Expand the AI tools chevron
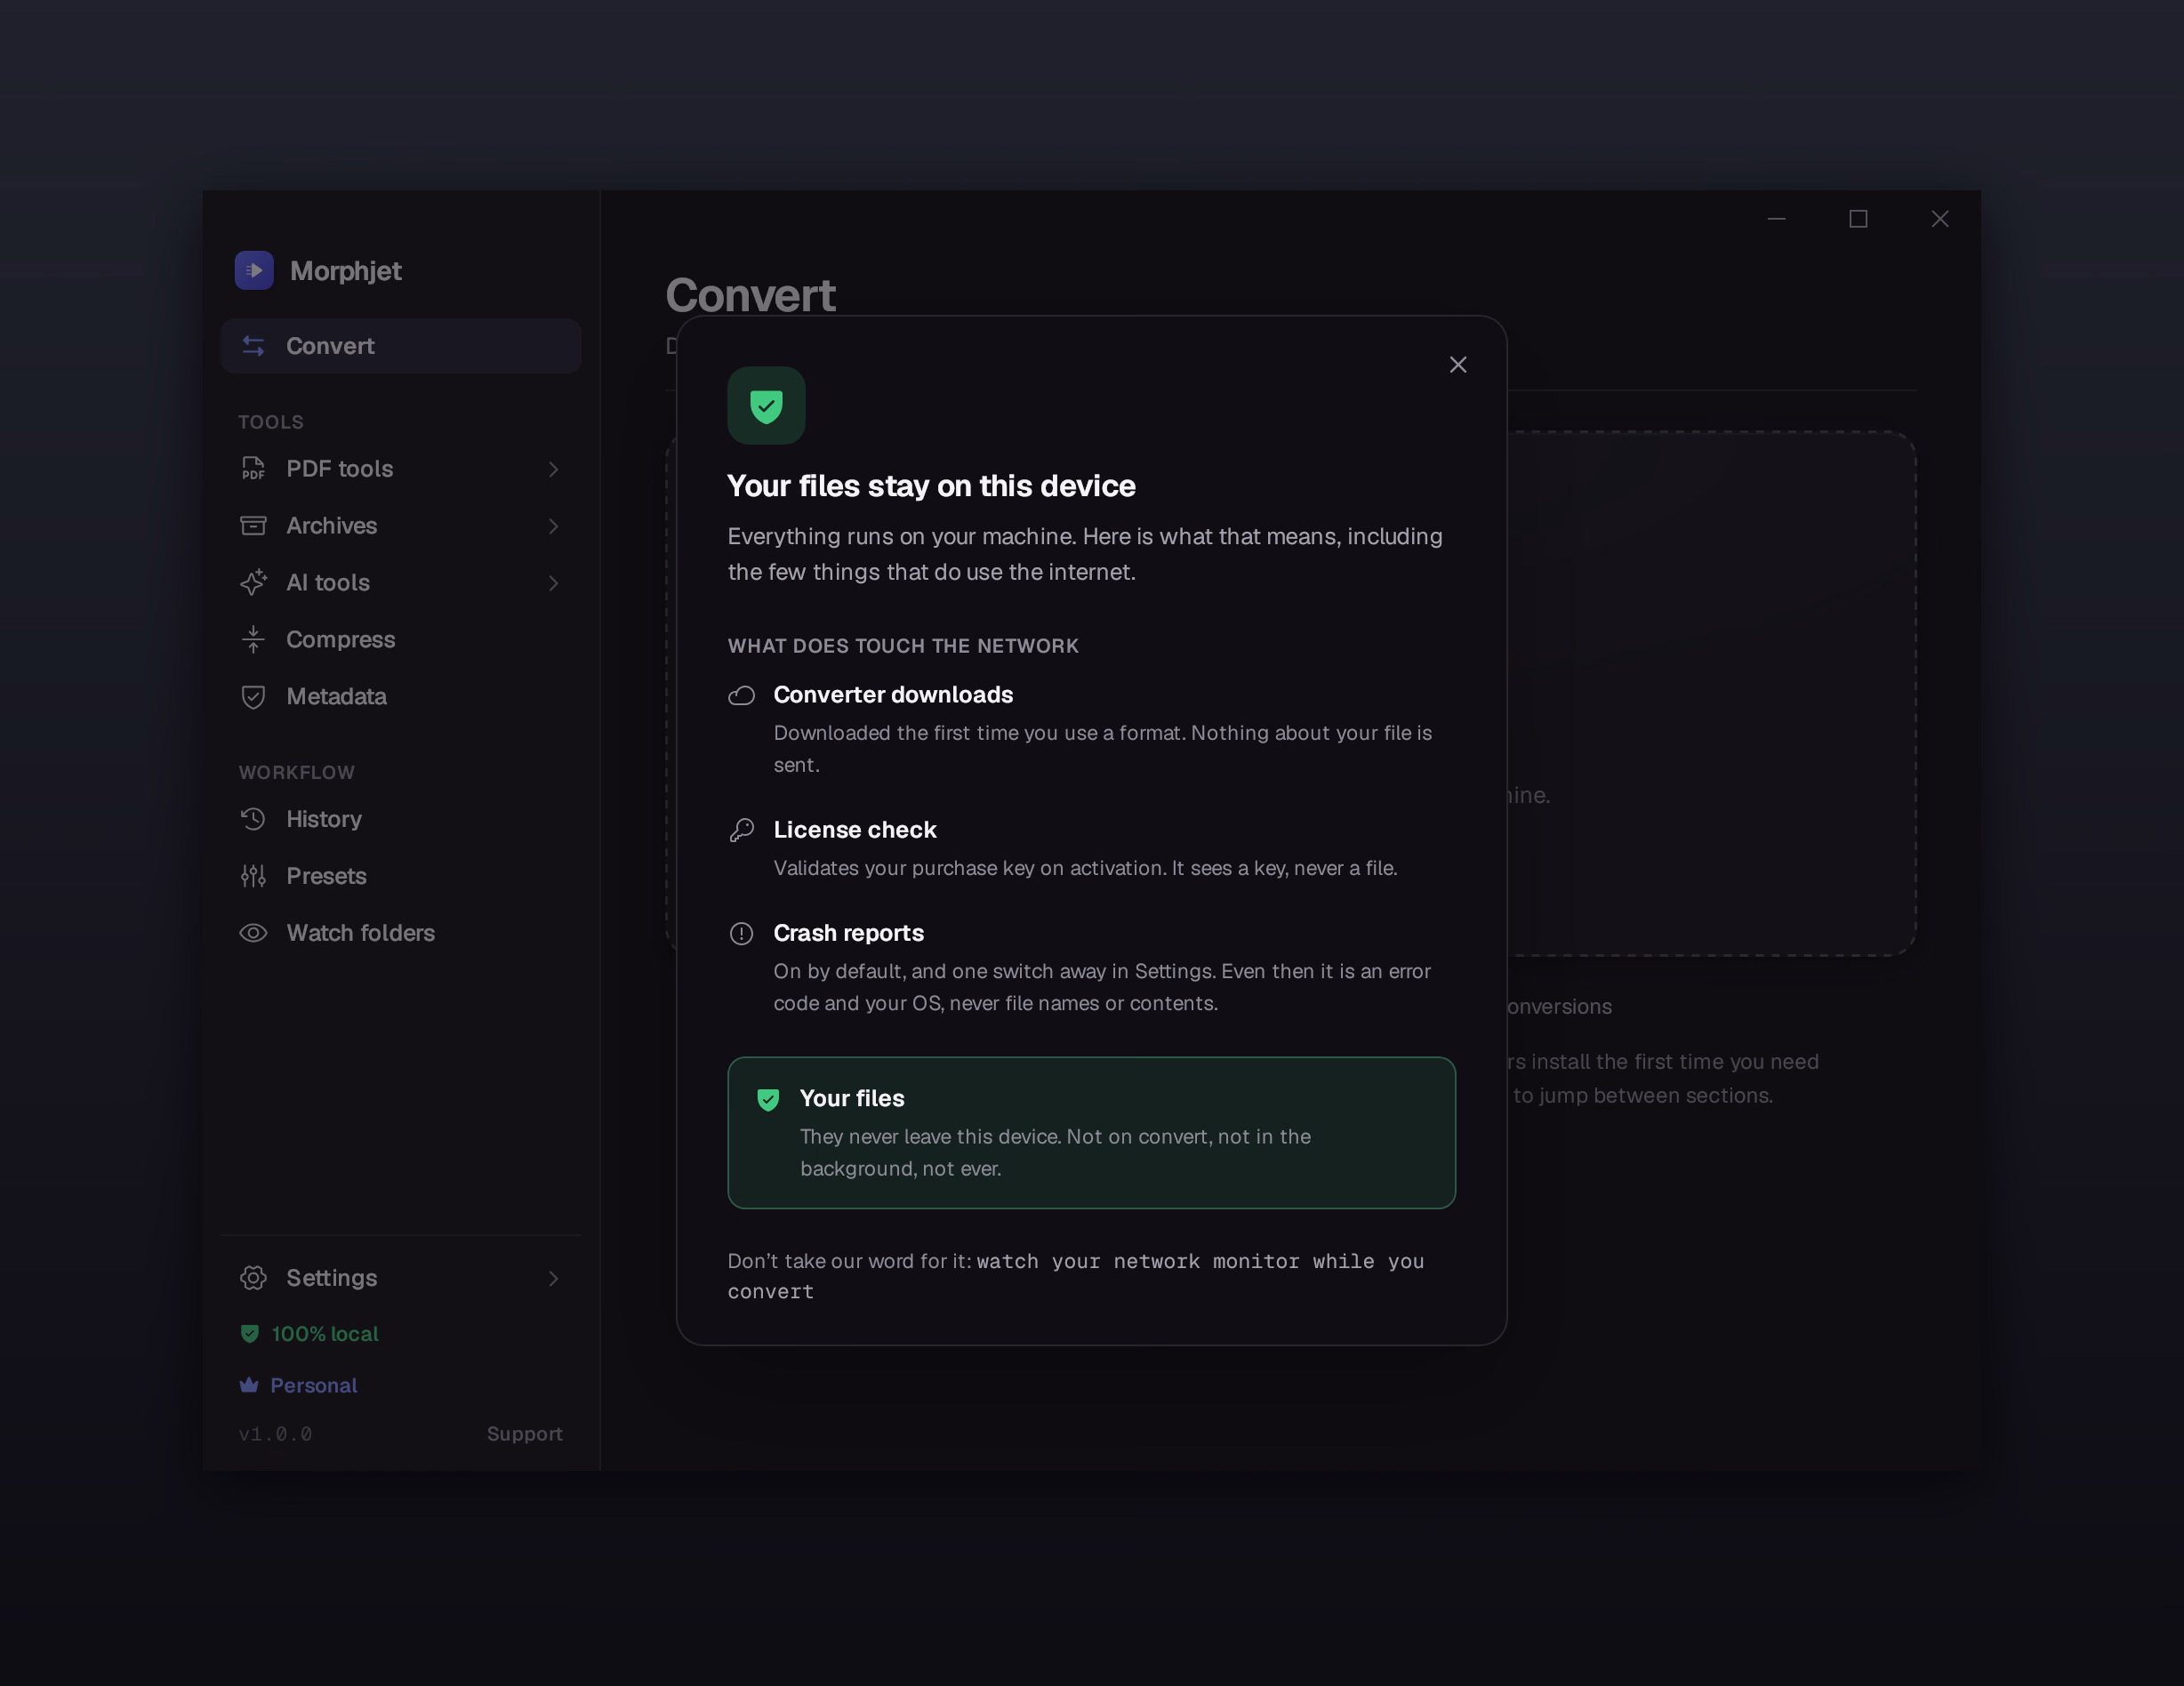Screen dimensions: 2184x1686 pyautogui.click(x=553, y=583)
